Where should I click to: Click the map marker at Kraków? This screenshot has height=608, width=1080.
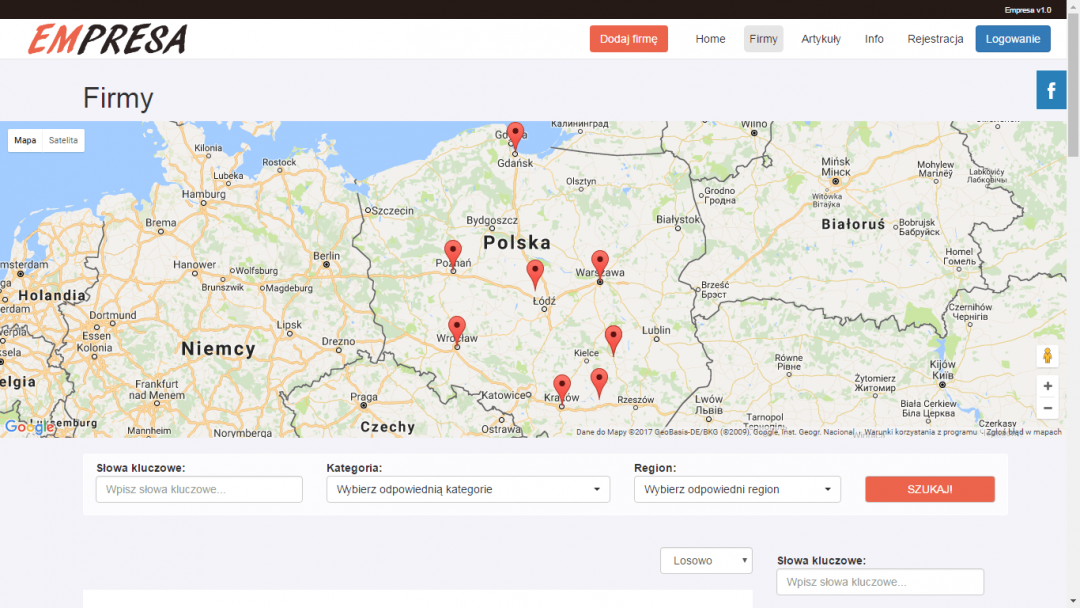[562, 387]
